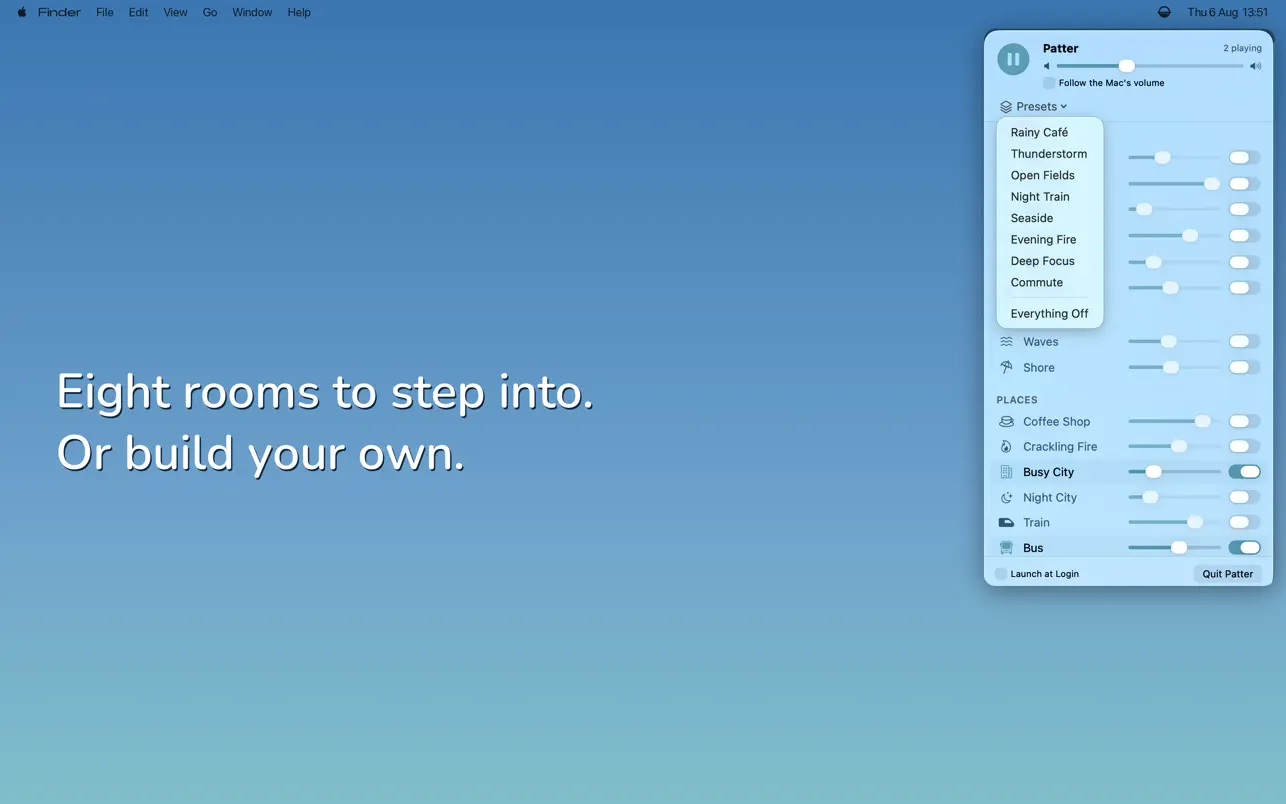Check Follow the Mac's volume
This screenshot has height=804, width=1286.
pyautogui.click(x=1049, y=83)
